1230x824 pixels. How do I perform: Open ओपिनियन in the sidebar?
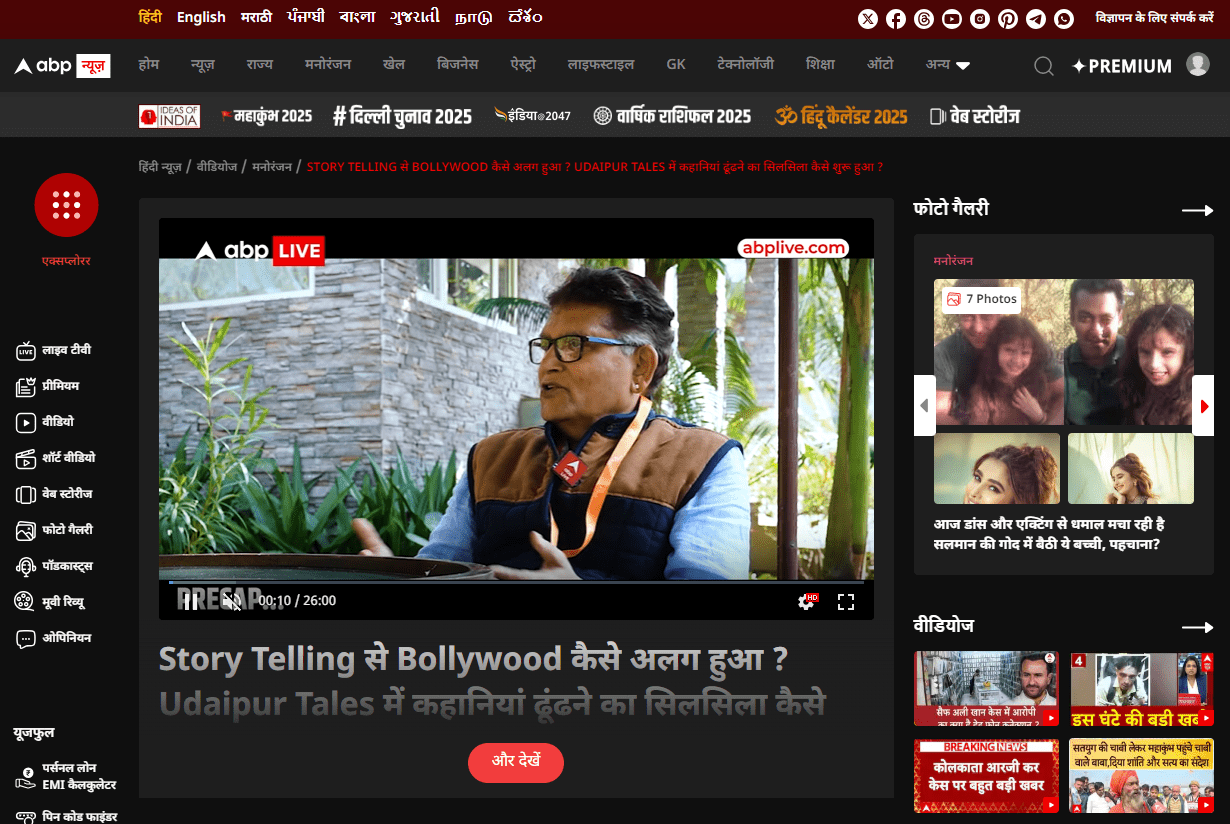point(54,639)
